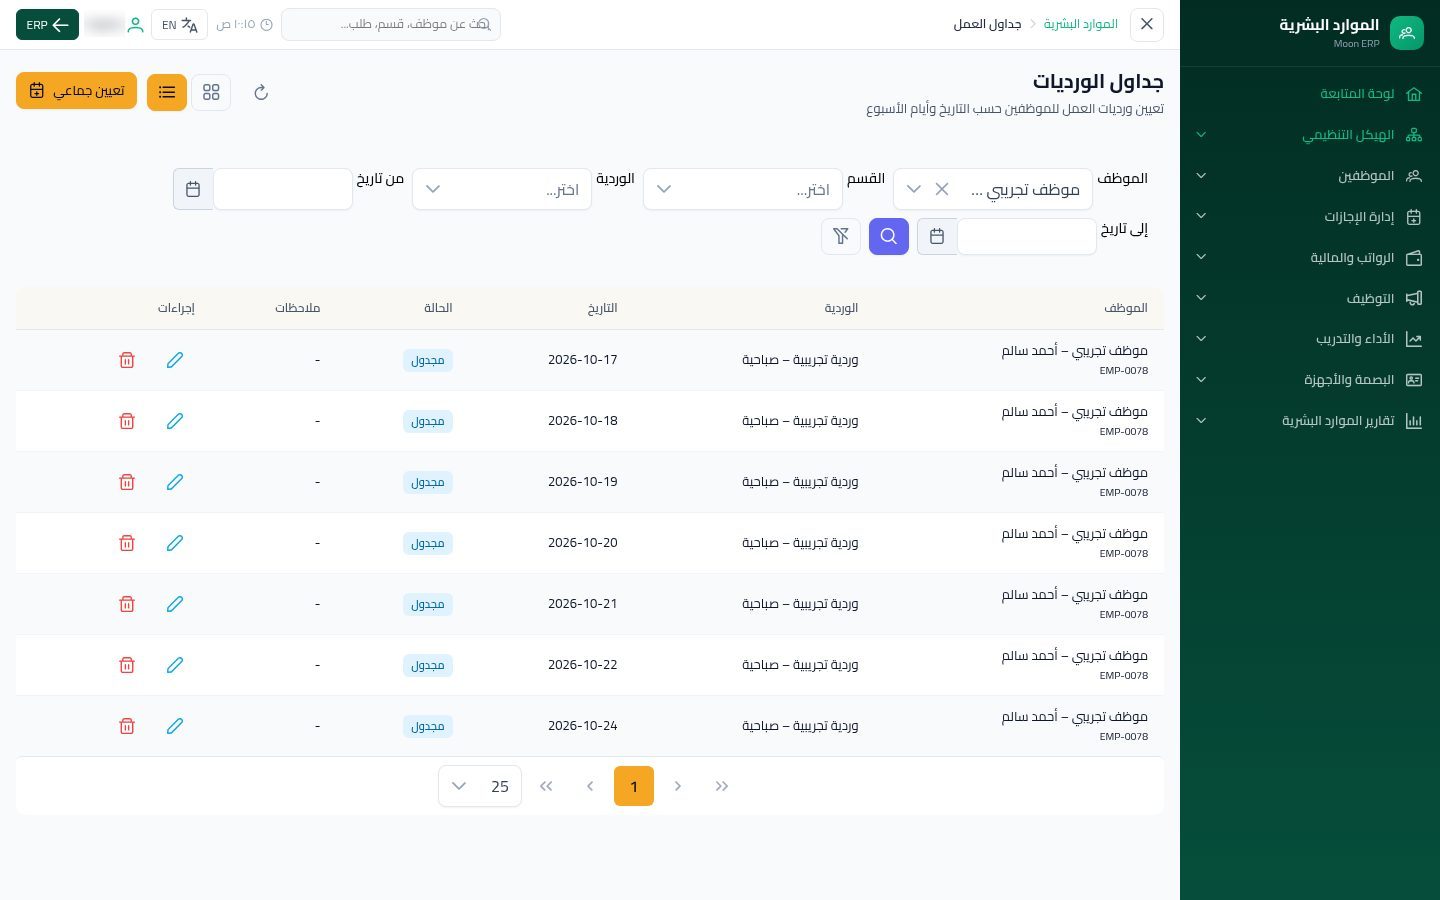Click the refresh icon

click(261, 92)
